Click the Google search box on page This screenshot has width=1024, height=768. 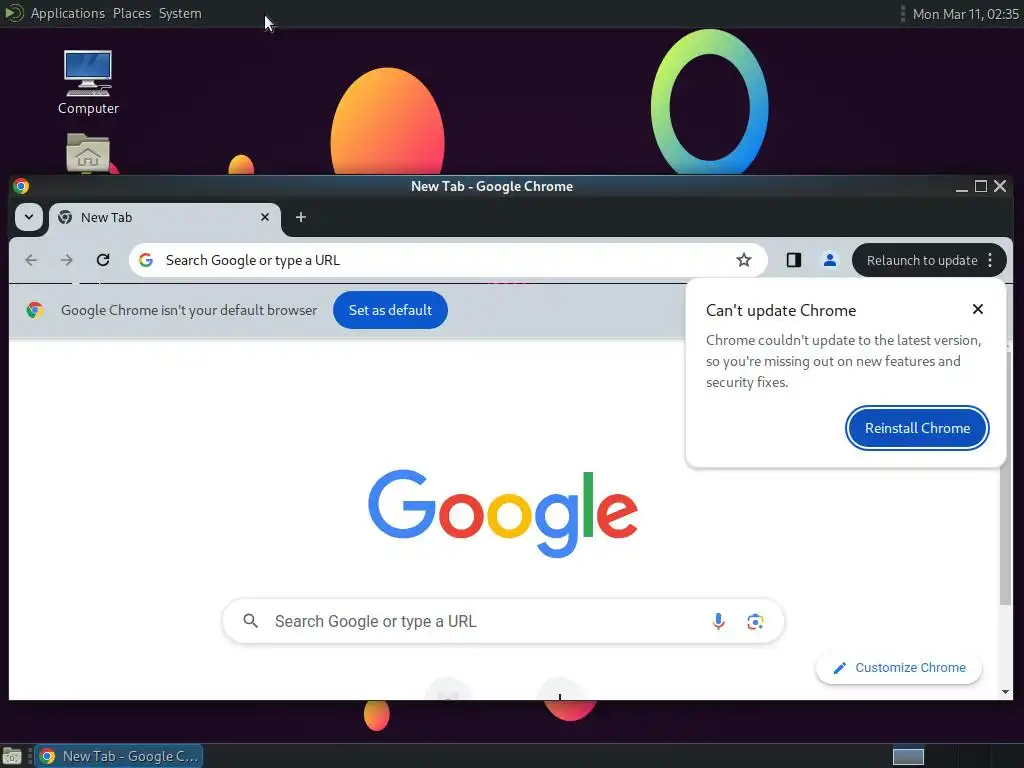[503, 621]
